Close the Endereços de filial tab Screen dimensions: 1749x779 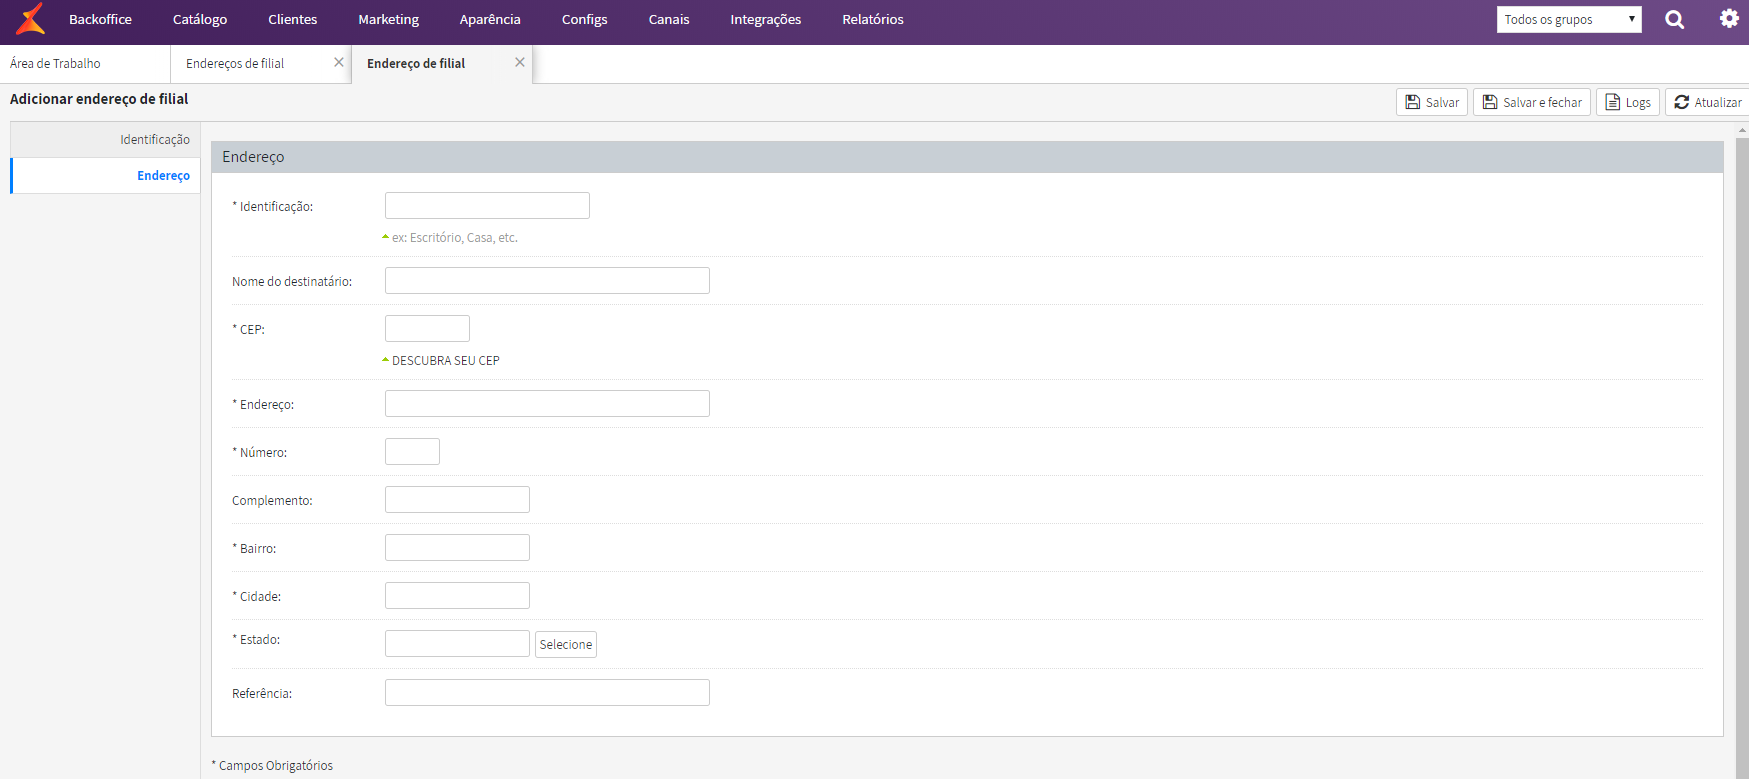339,62
